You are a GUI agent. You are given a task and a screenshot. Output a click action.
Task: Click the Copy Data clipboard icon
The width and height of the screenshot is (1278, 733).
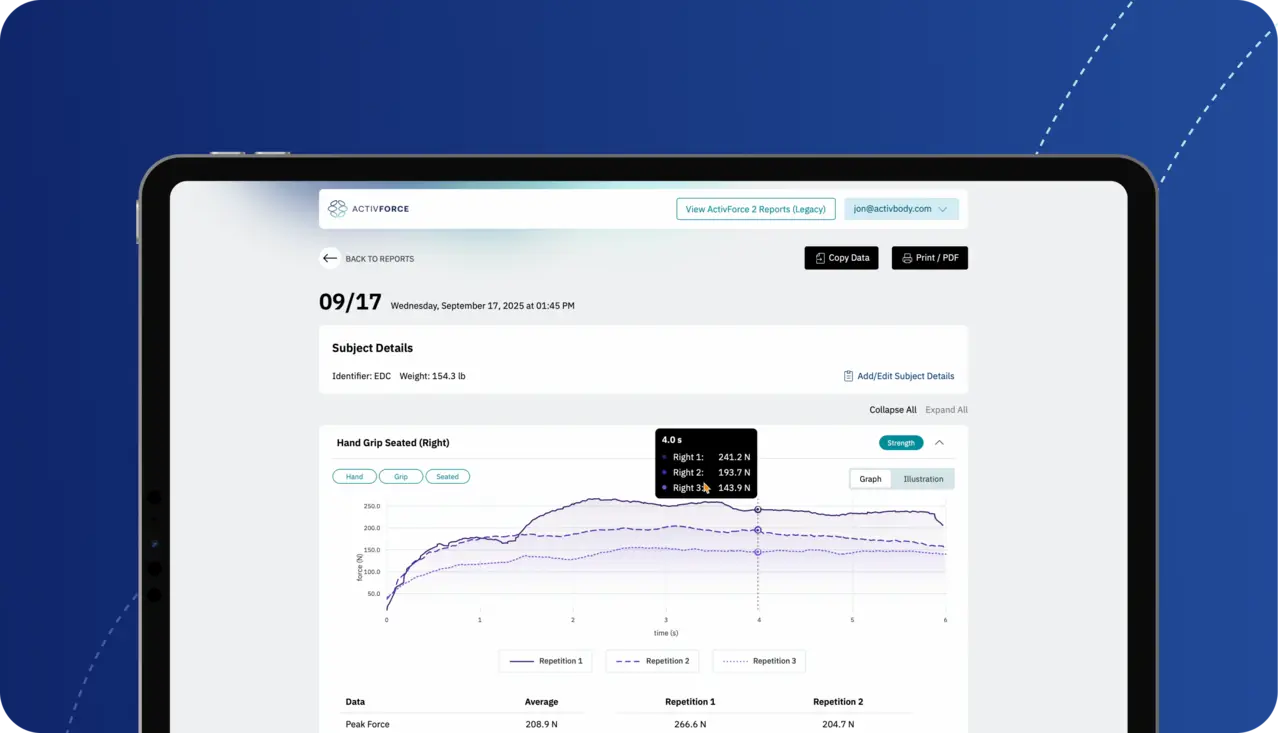point(820,258)
